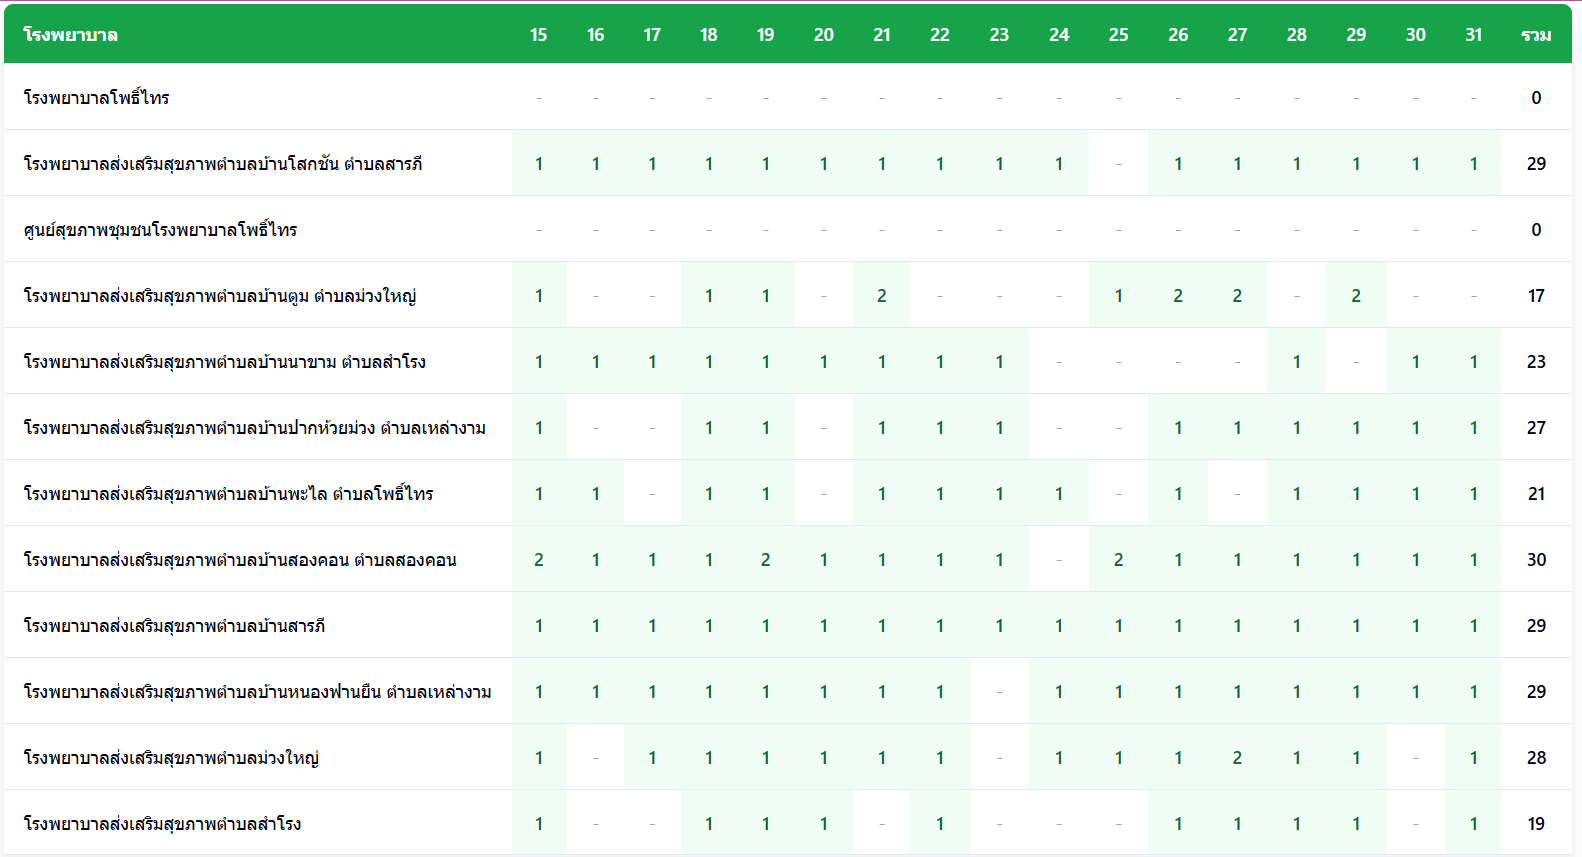The image size is (1582, 857).
Task: Click day 24 value 1 in บ้านพะไล row
Action: pos(1059,493)
